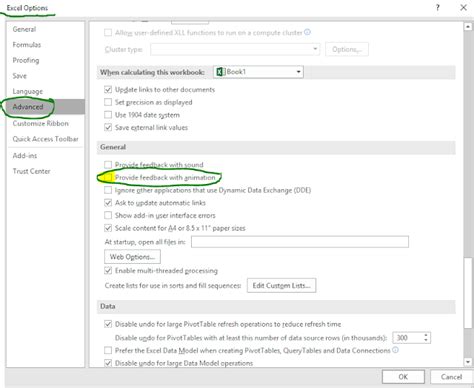Click Edit Custom Lists button
Viewport: 474px width, 388px height.
tap(282, 286)
